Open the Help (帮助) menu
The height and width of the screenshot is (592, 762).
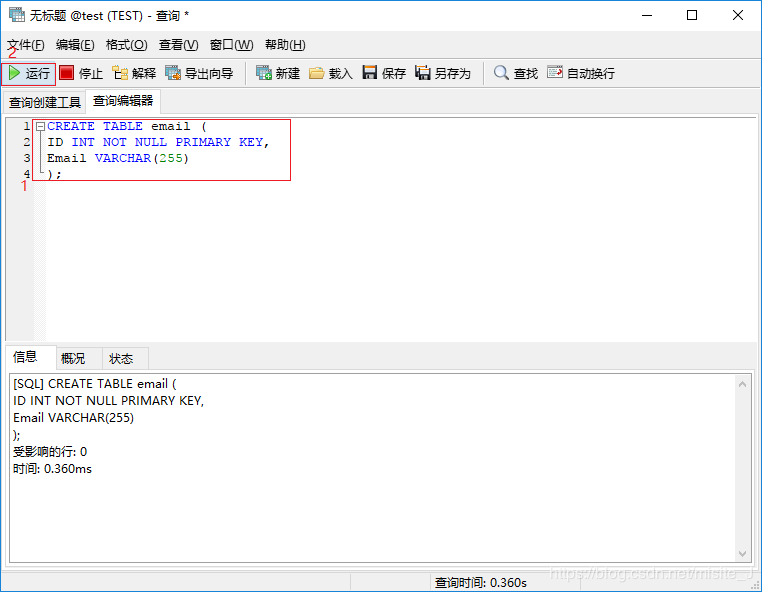coord(285,45)
